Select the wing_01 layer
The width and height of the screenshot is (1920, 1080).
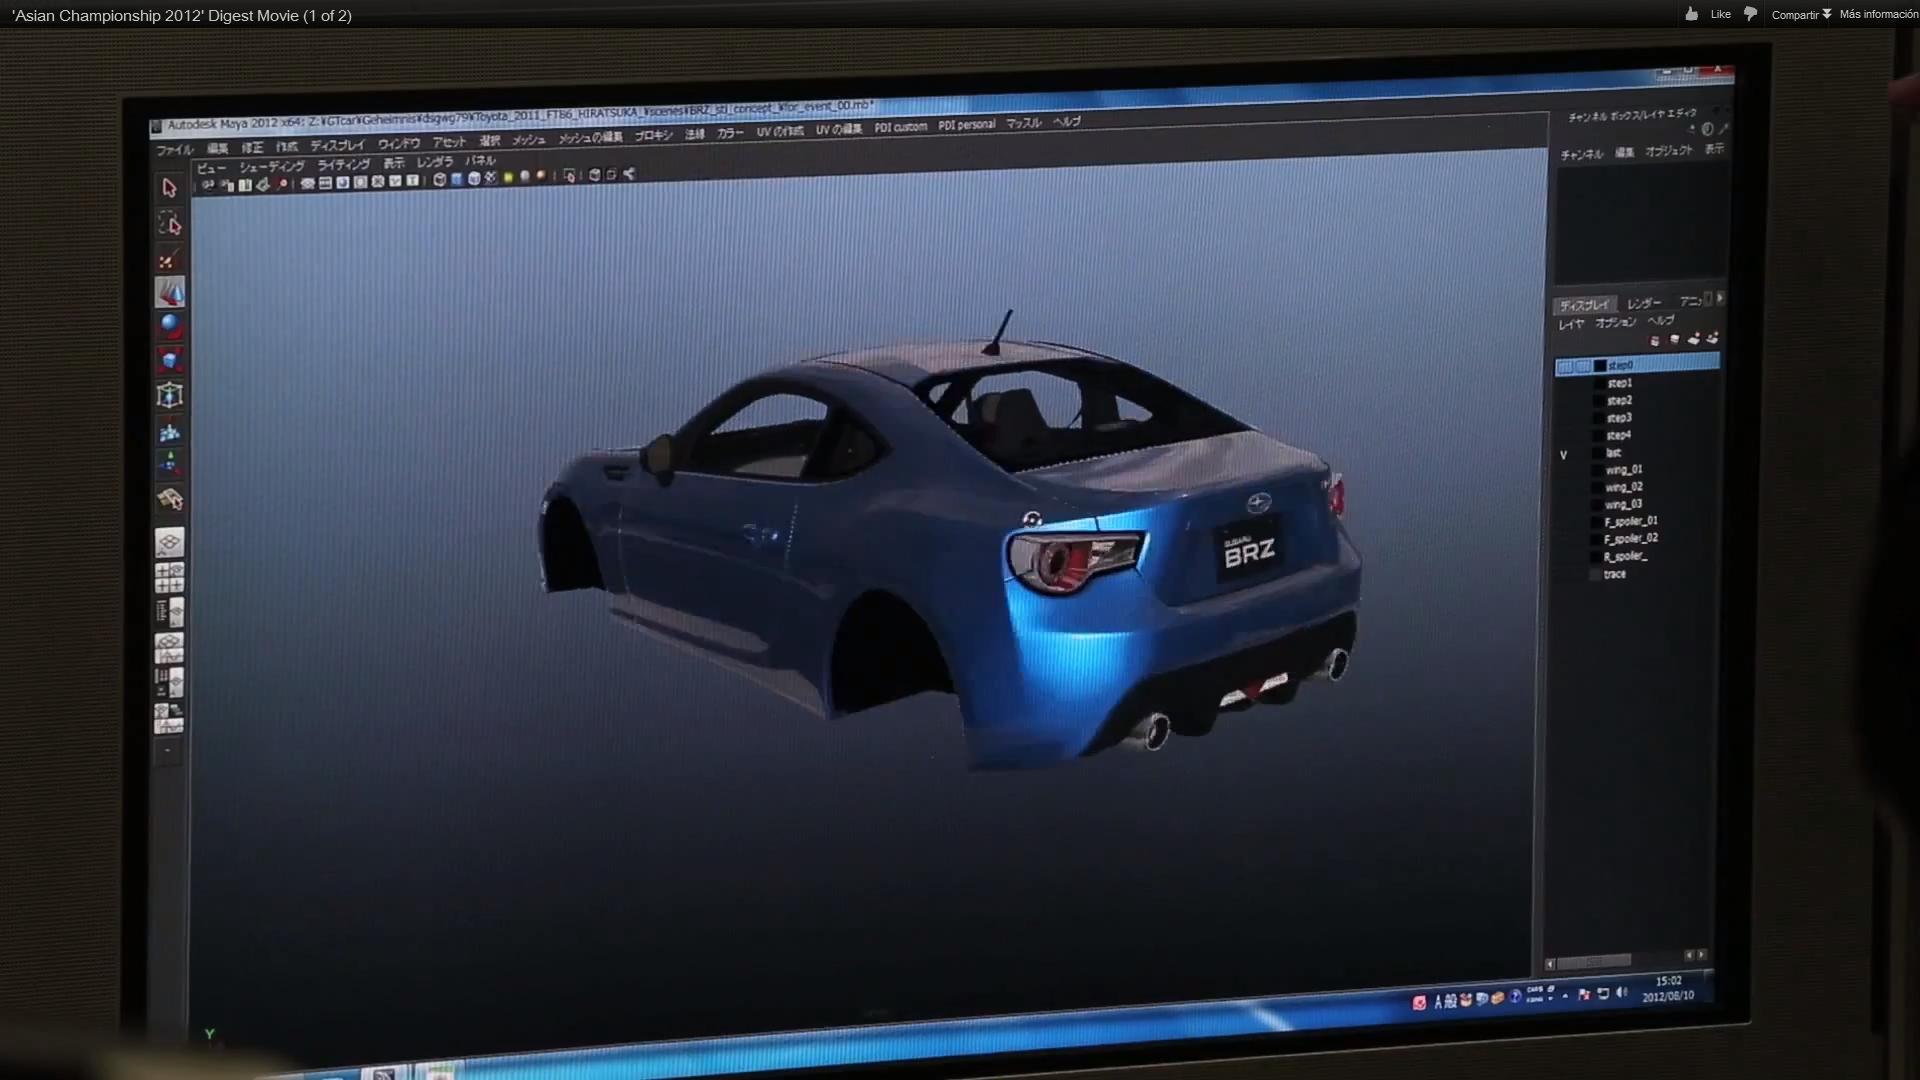(x=1624, y=469)
